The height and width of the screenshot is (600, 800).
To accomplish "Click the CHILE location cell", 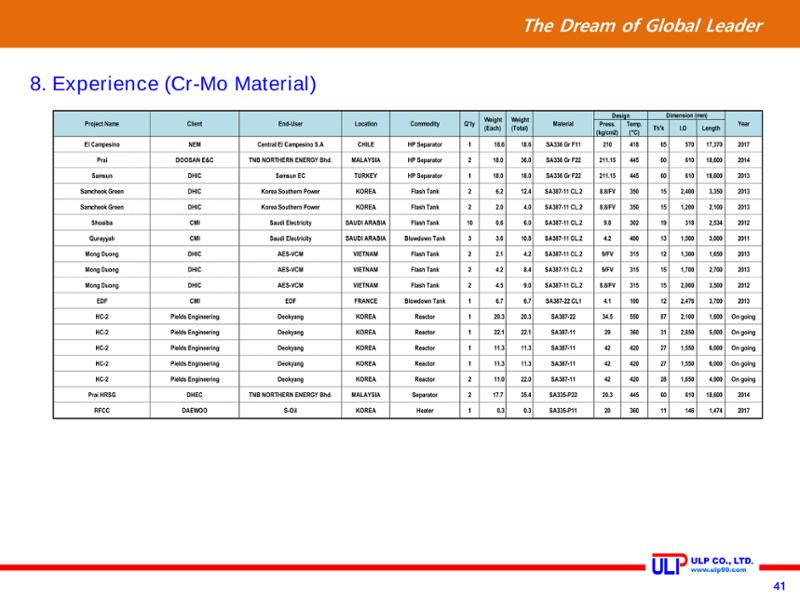I will [x=366, y=144].
